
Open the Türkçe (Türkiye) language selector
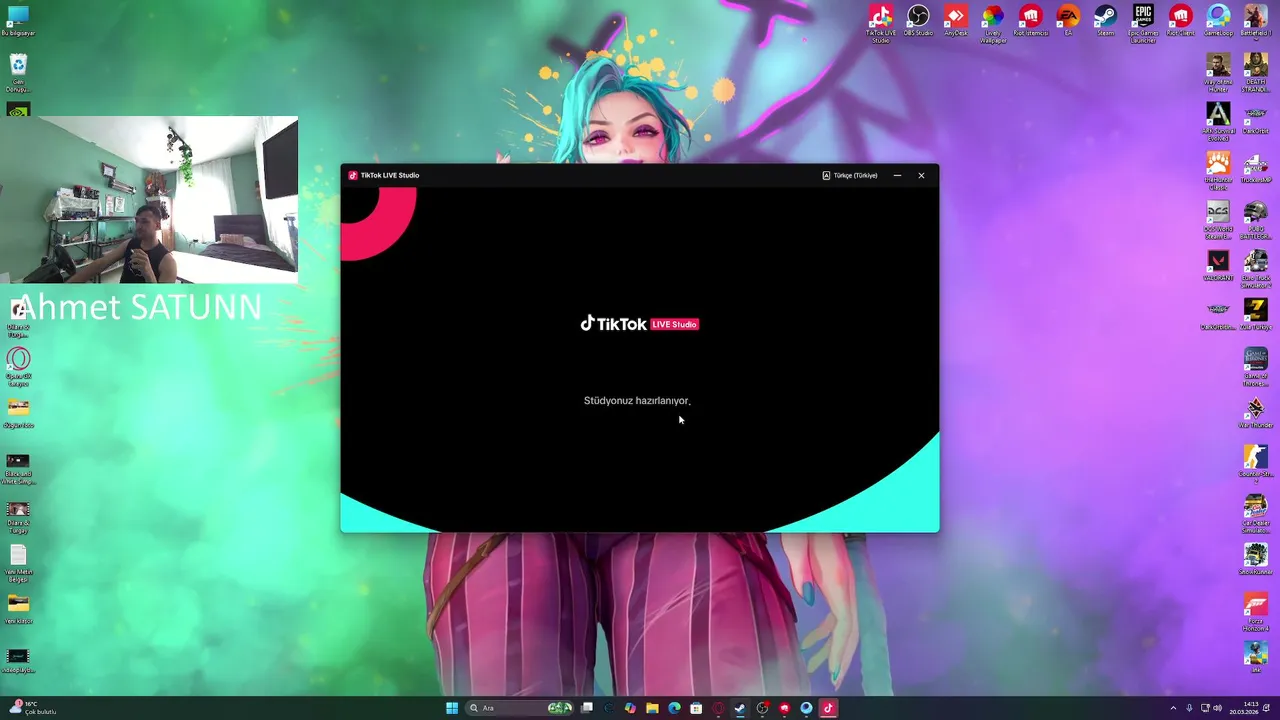click(849, 175)
